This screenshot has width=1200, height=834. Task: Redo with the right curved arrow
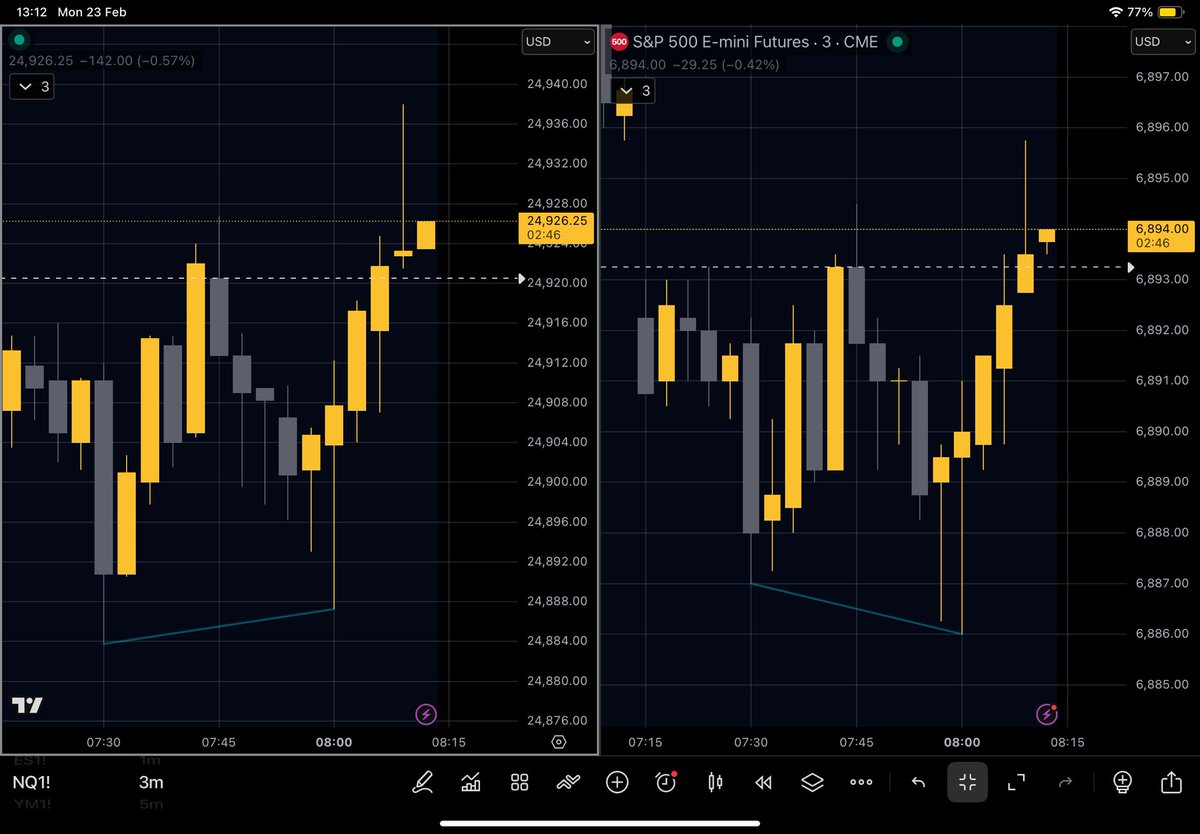[x=1065, y=782]
